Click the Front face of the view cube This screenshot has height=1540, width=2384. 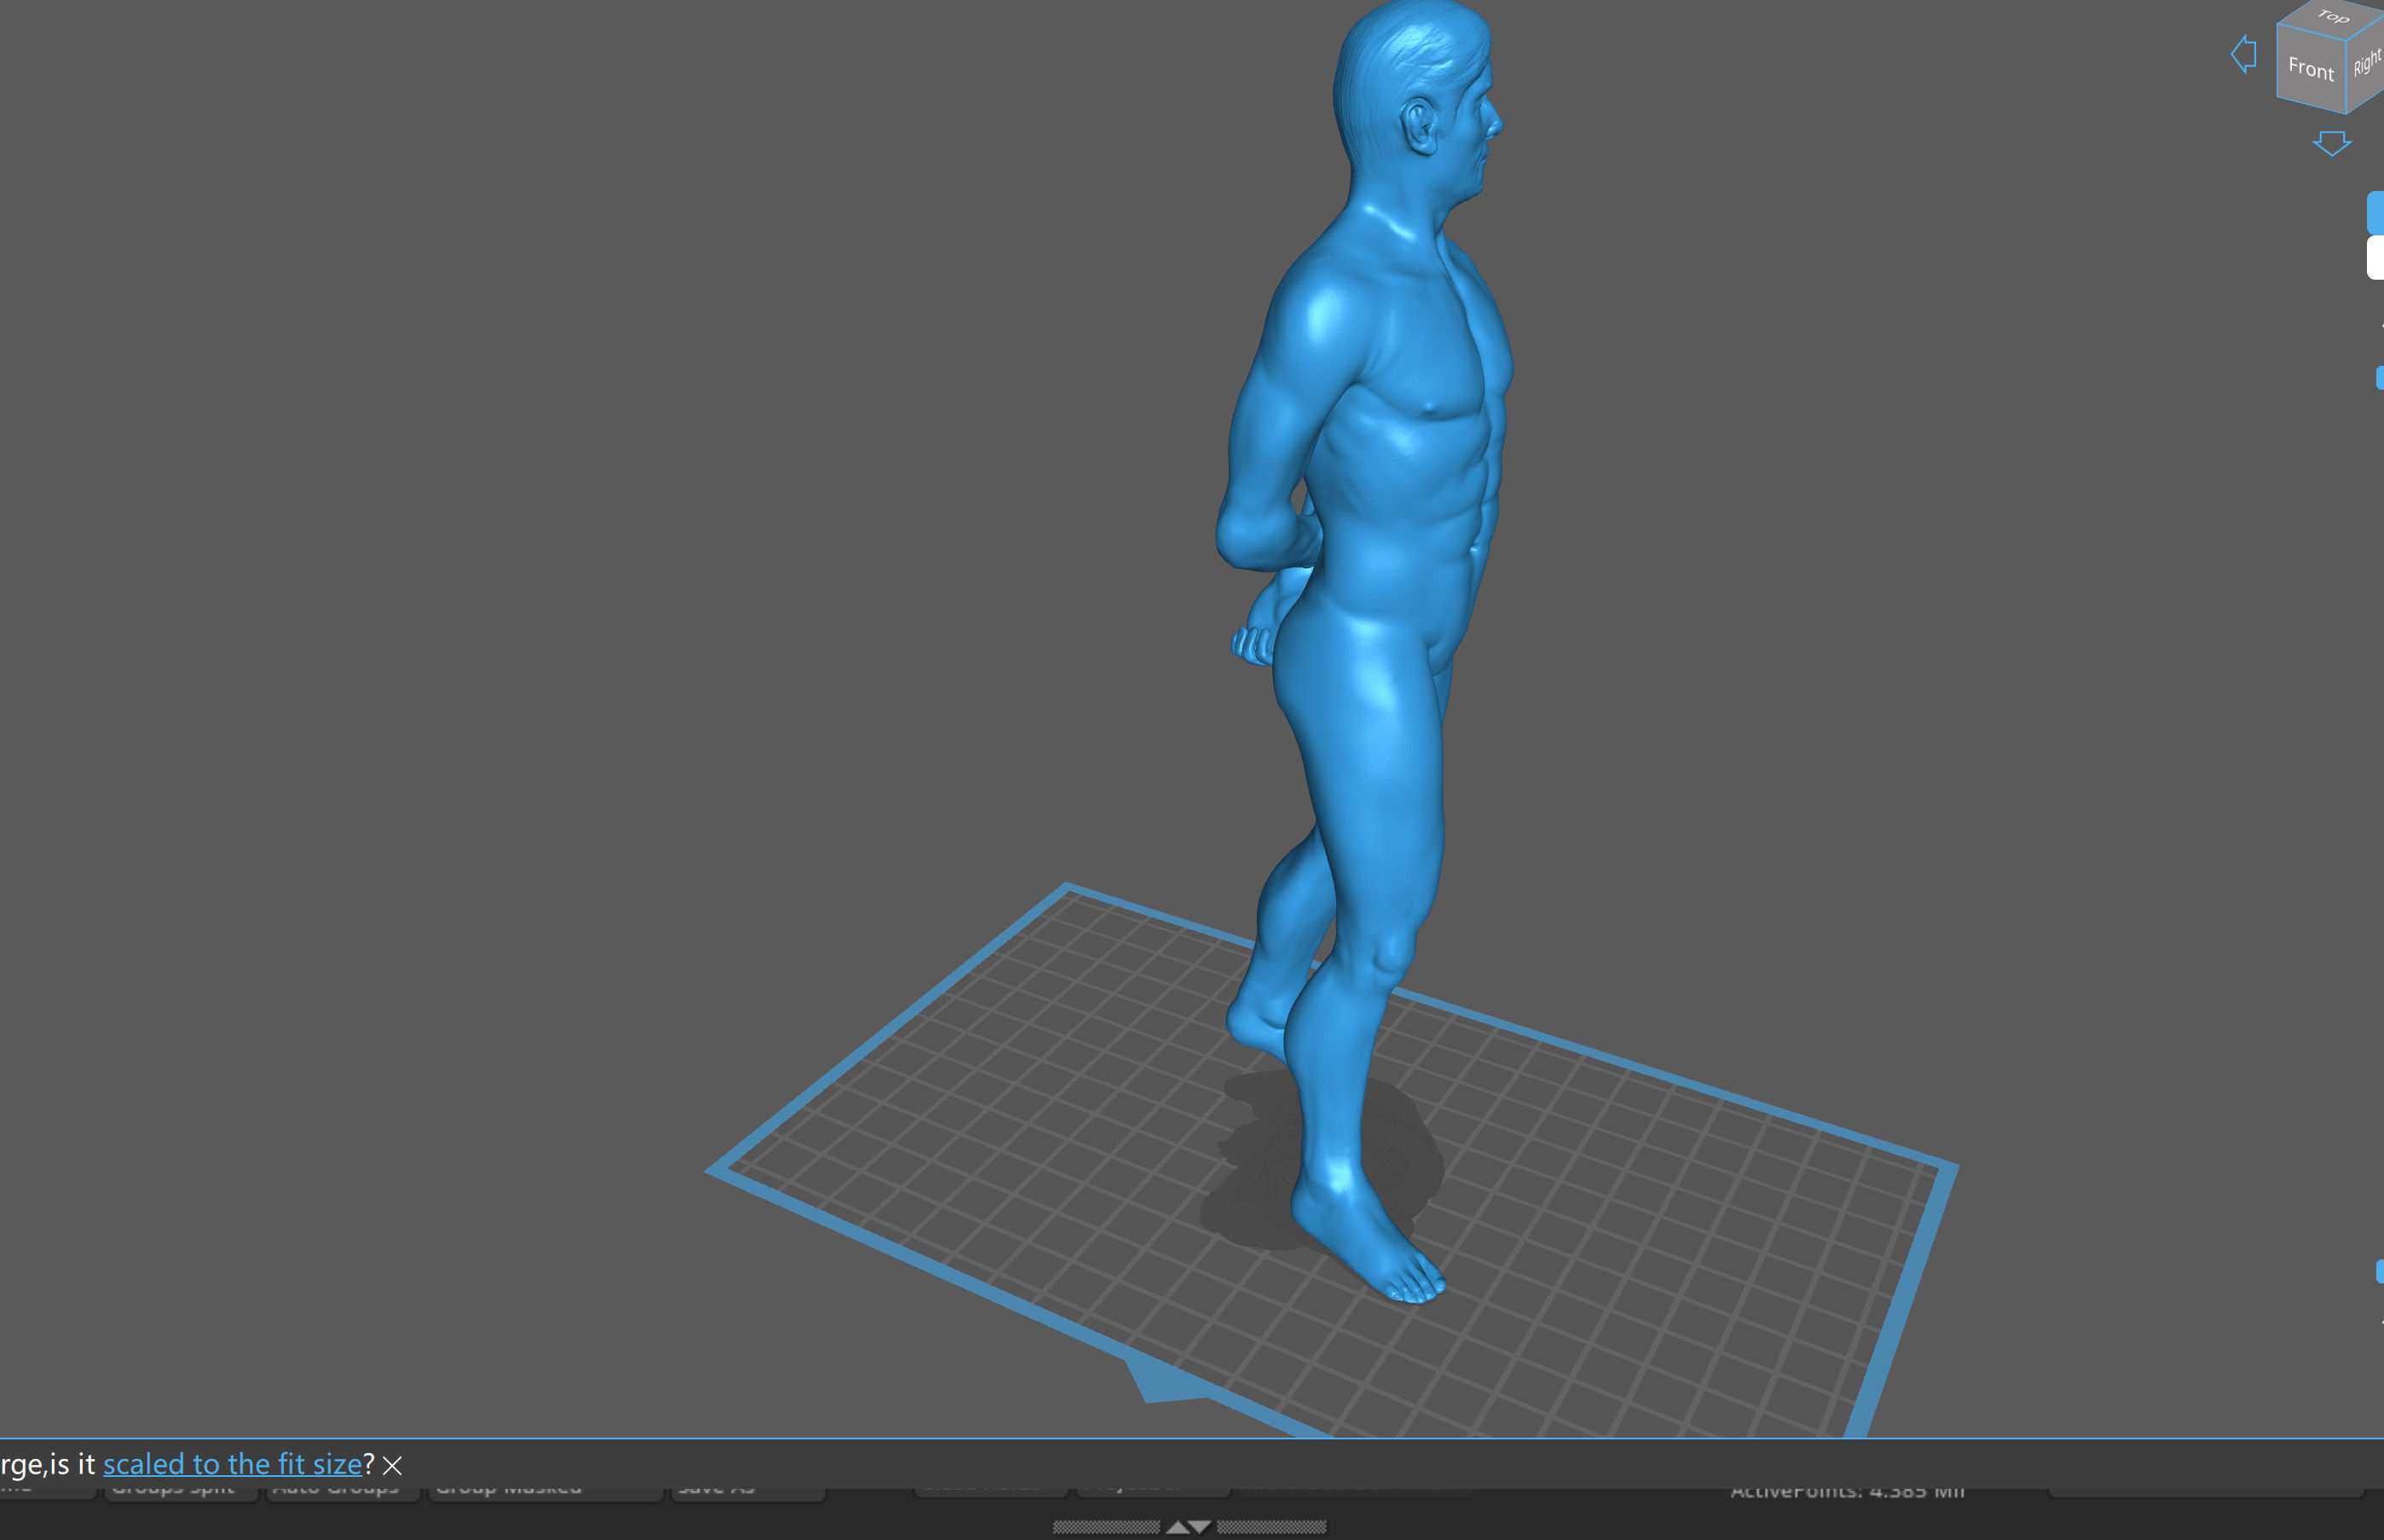pos(2311,67)
